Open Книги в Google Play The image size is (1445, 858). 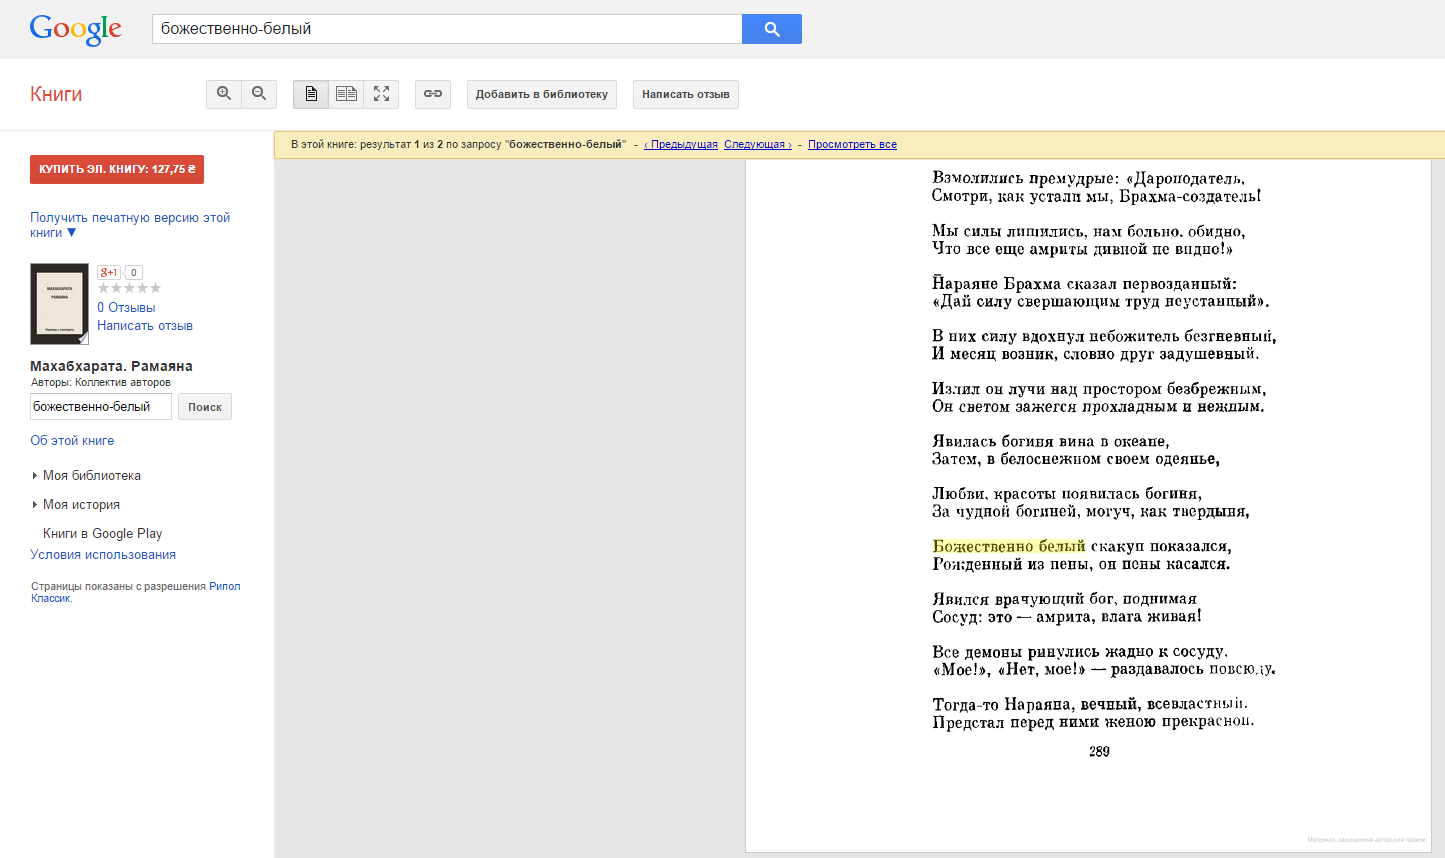click(102, 534)
